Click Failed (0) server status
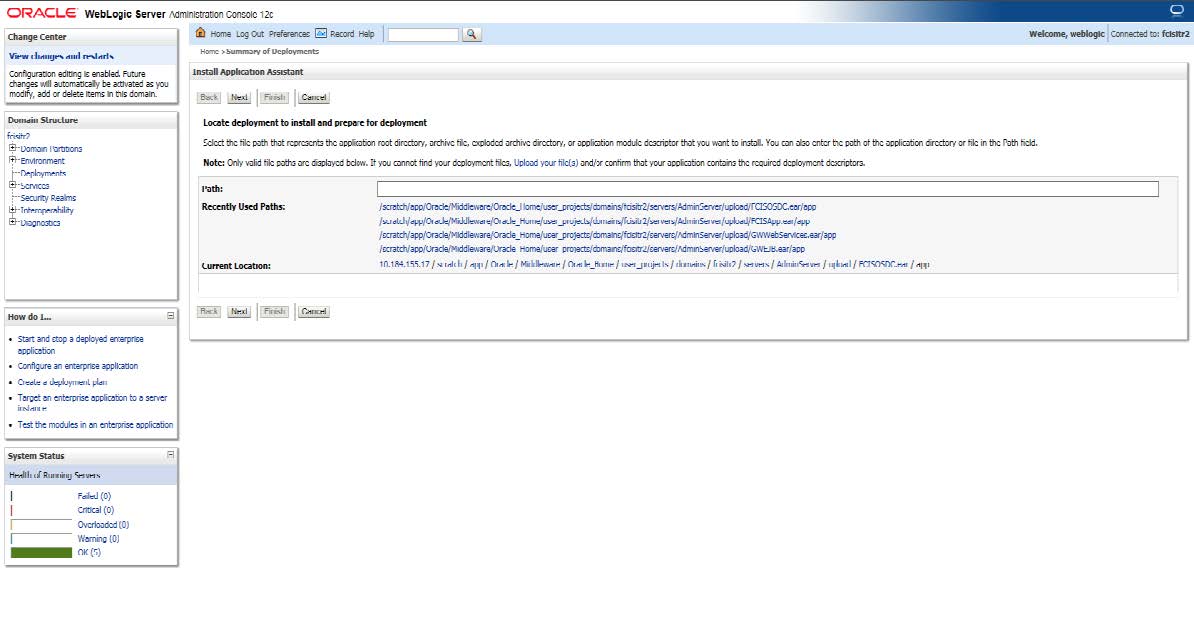This screenshot has width=1194, height=627. click(94, 496)
